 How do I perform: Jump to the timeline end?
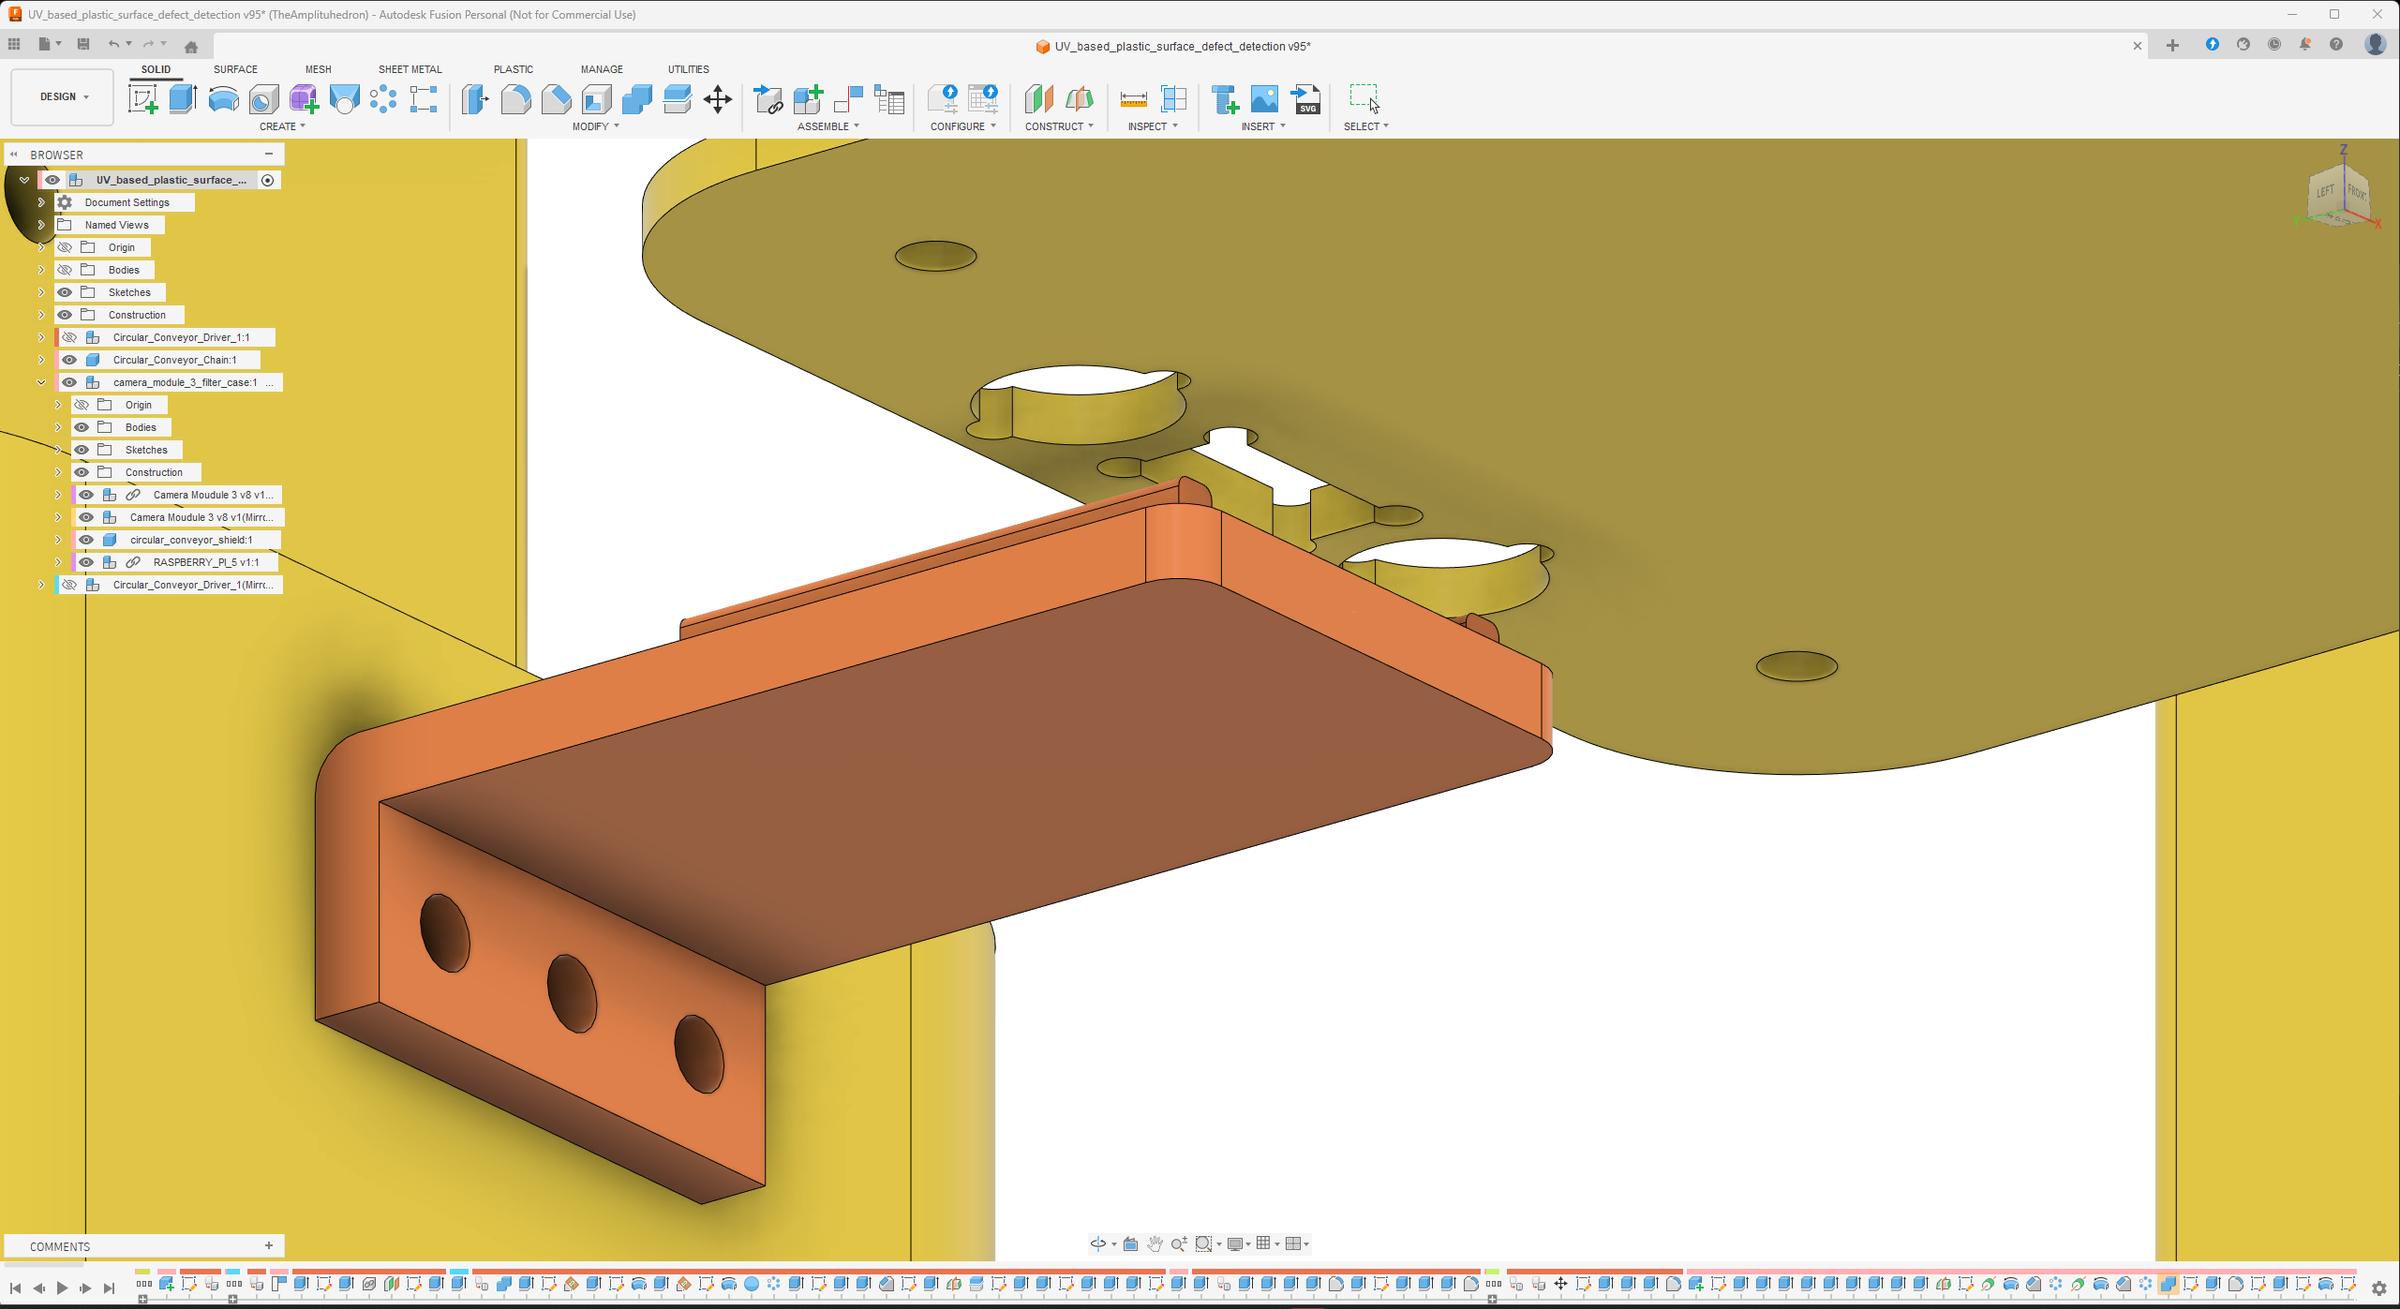click(x=109, y=1288)
